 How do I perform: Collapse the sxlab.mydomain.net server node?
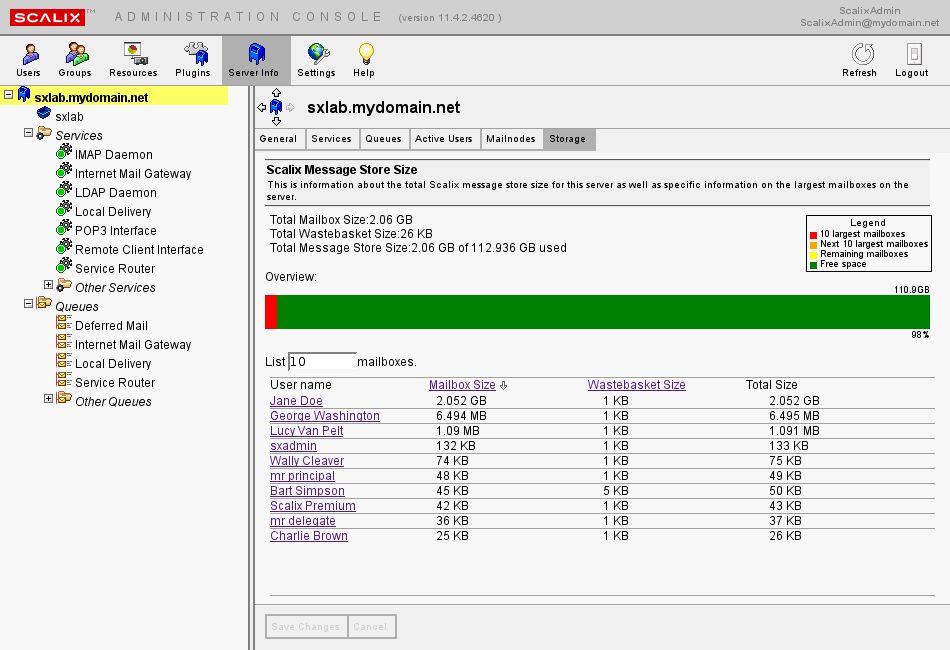pos(9,96)
